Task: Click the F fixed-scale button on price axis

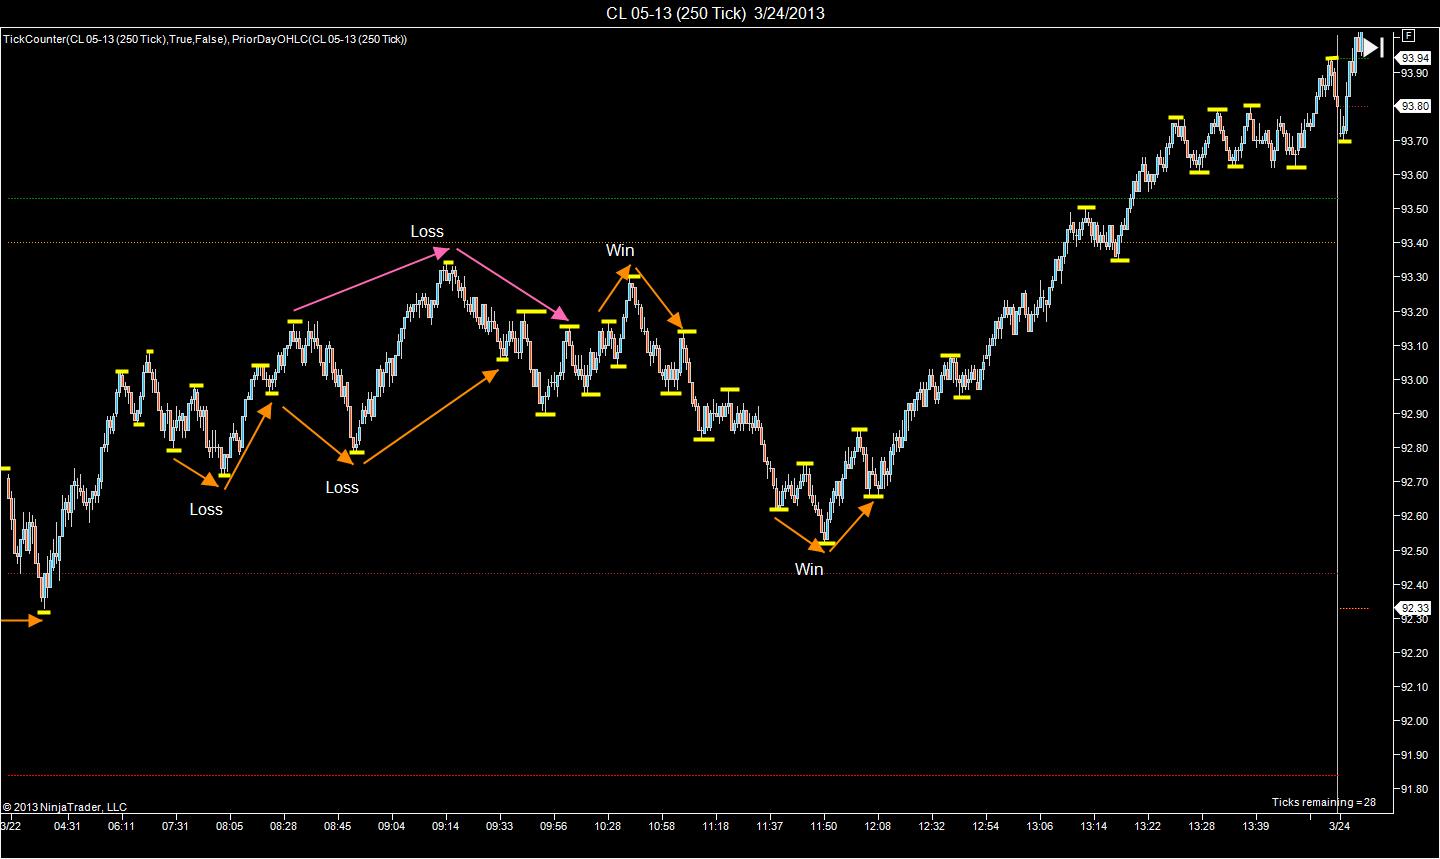Action: pyautogui.click(x=1407, y=33)
